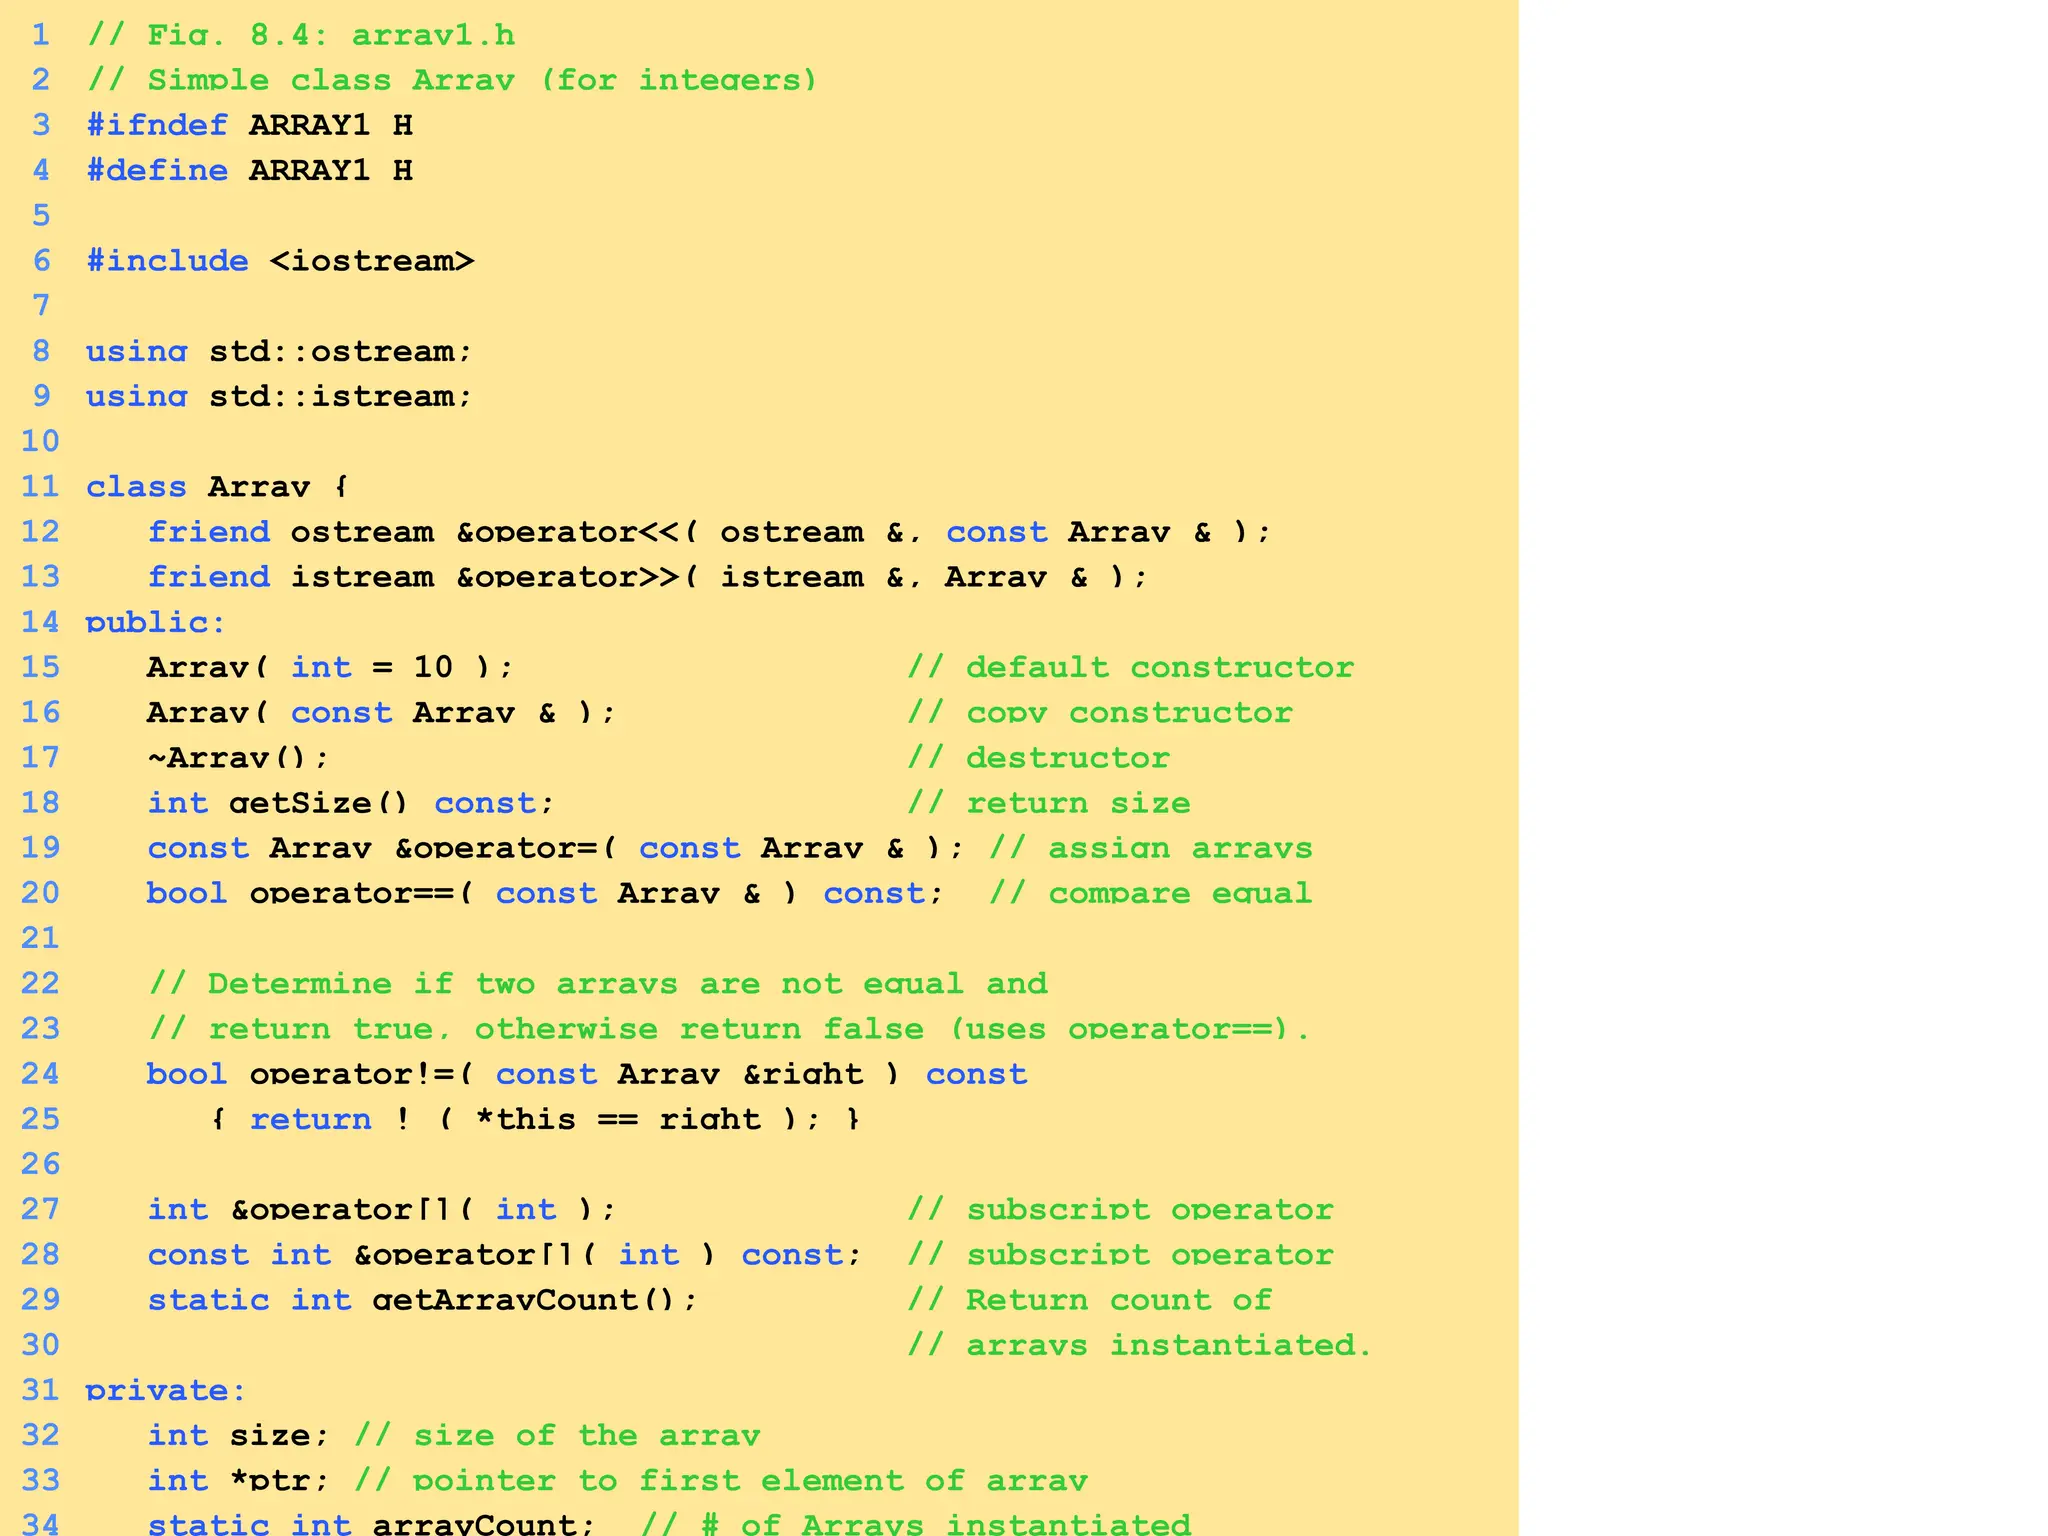Click 'int *ptr;' declaration

pos(238,1480)
